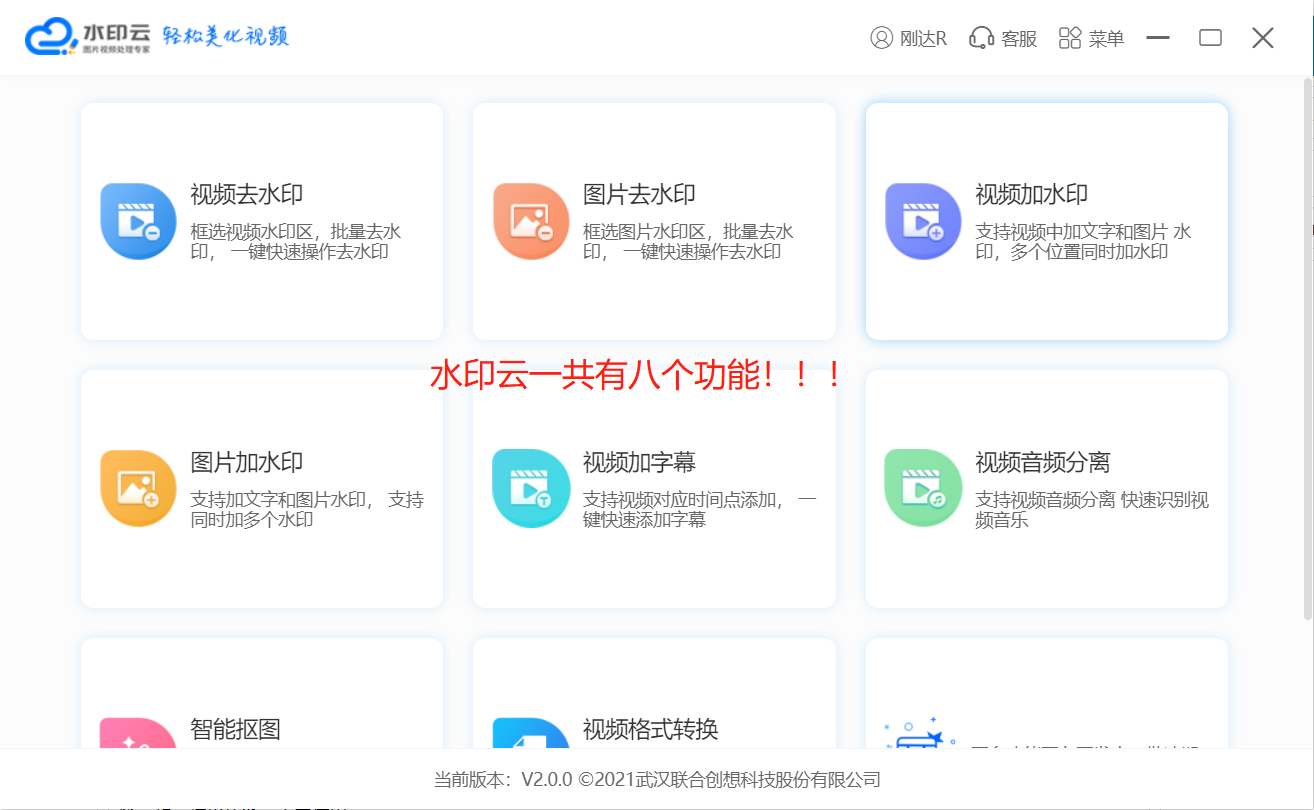
Task: Click description 框选图片水印区，批量去水印
Action: (688, 242)
